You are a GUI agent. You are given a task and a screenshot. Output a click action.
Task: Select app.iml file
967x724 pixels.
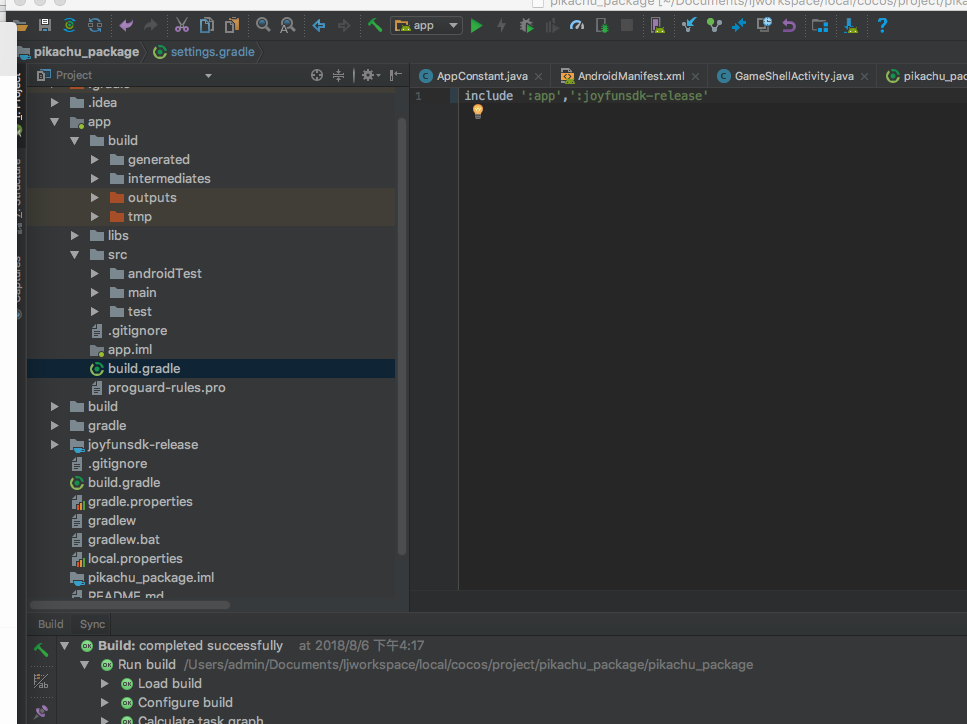click(130, 350)
